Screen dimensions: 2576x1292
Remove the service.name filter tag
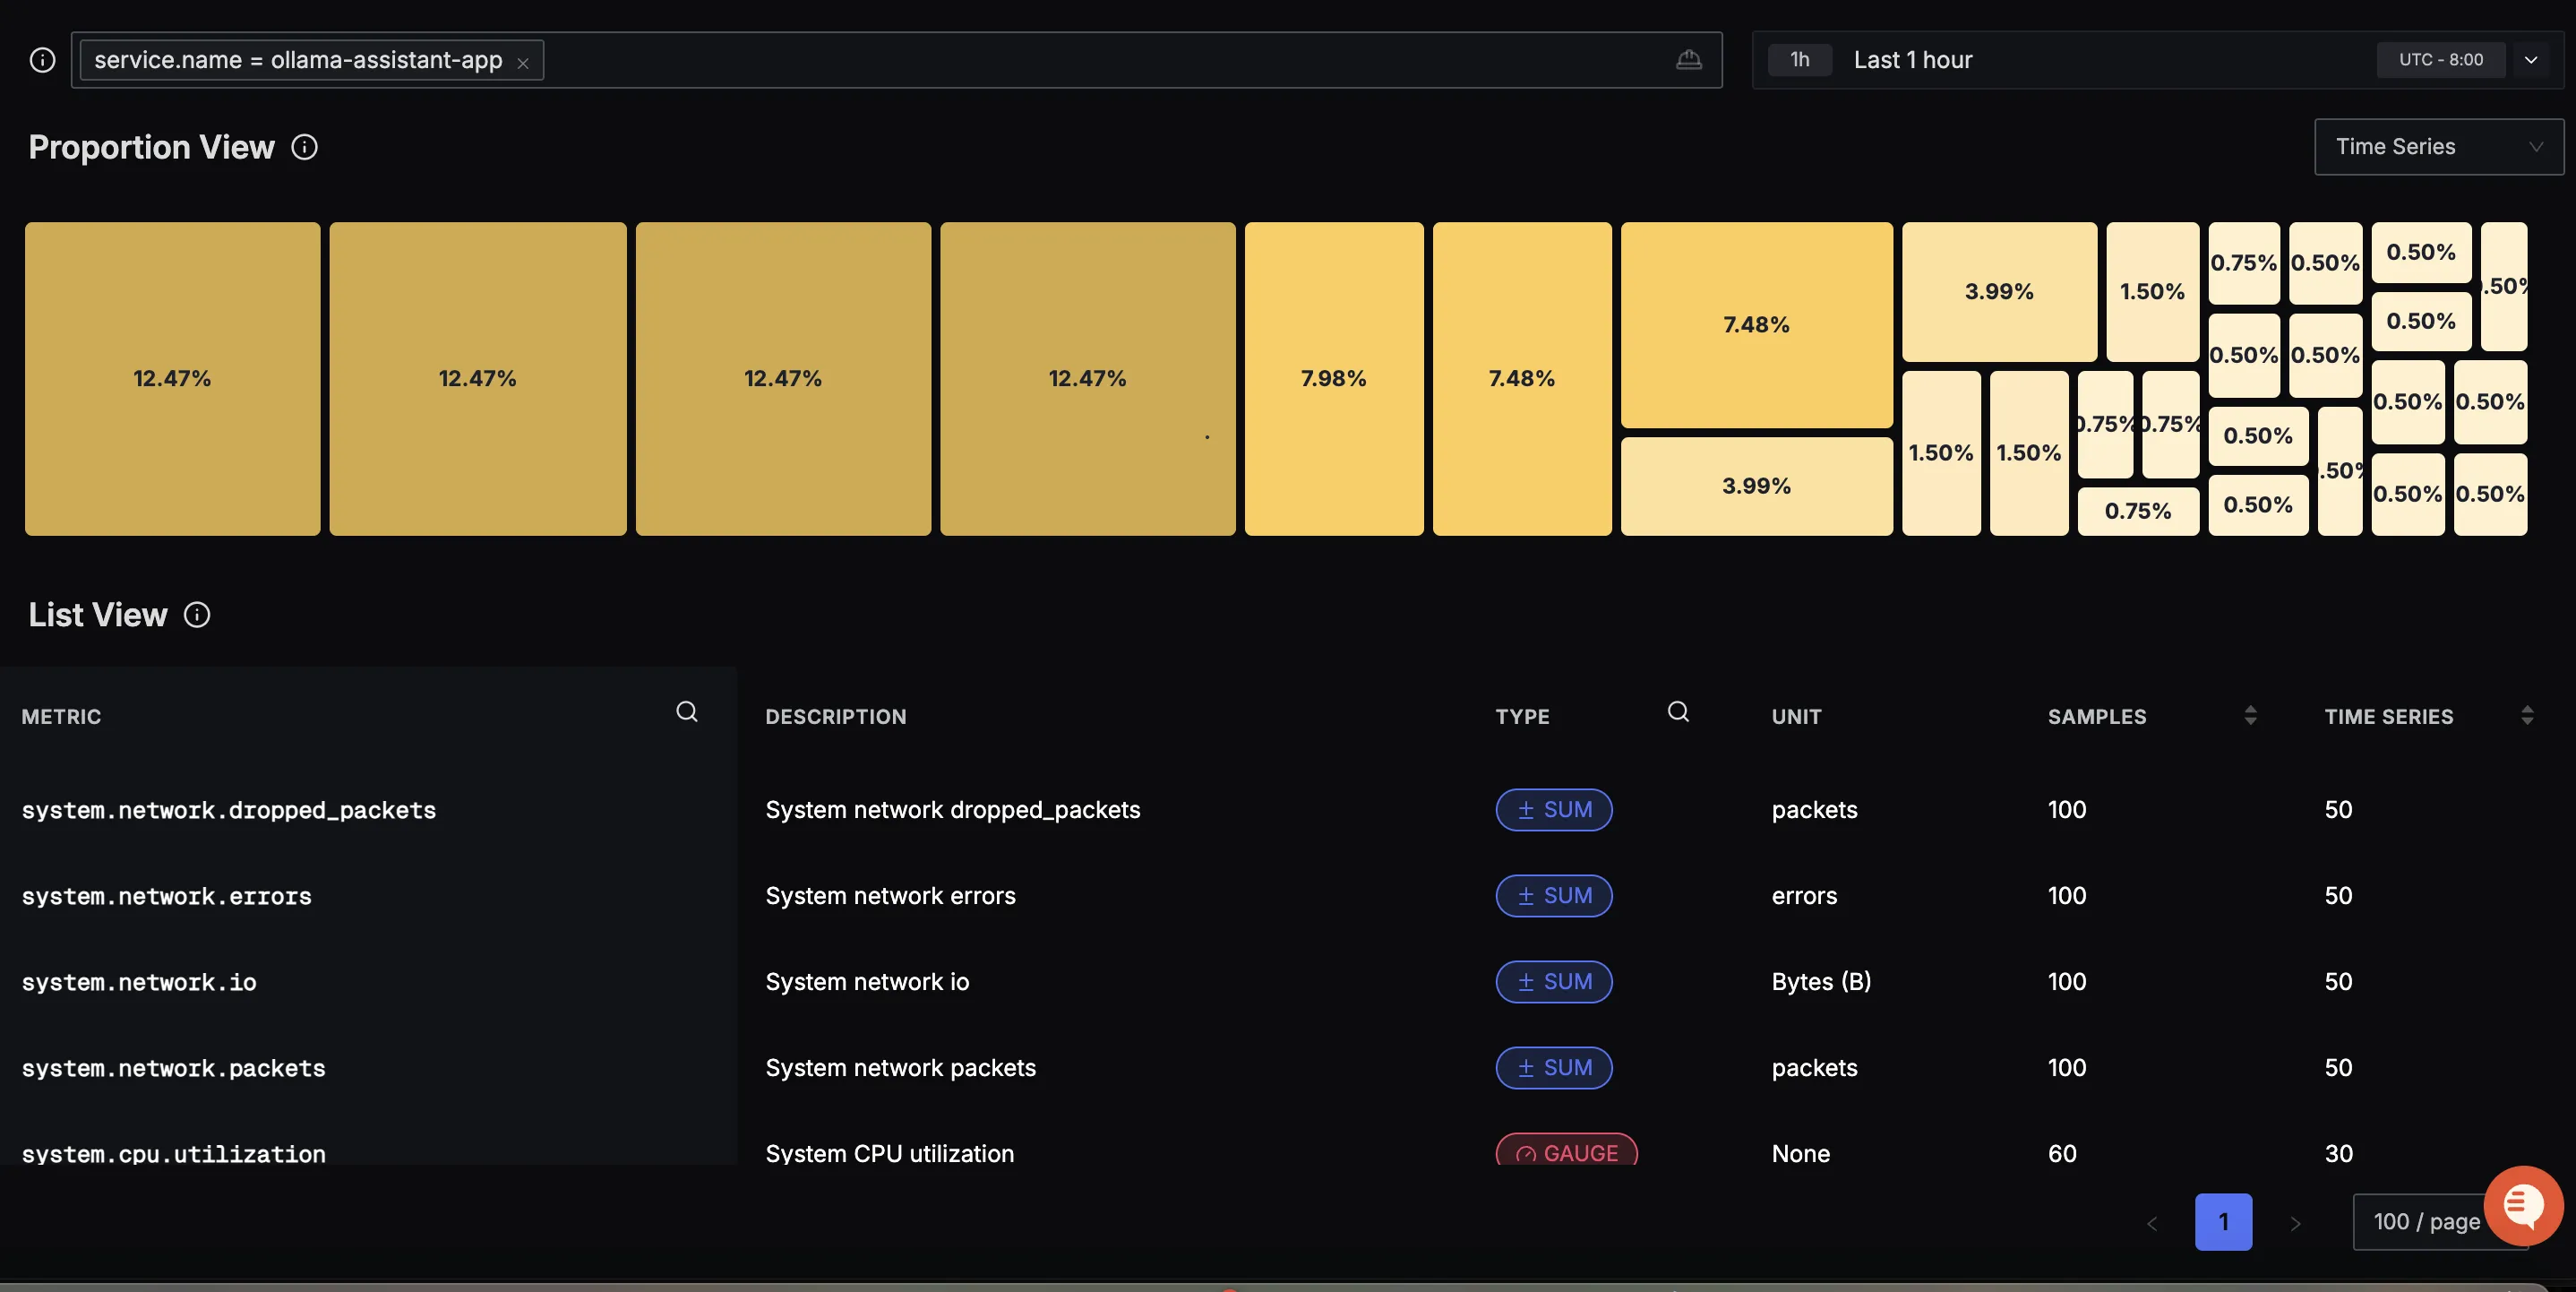(522, 63)
